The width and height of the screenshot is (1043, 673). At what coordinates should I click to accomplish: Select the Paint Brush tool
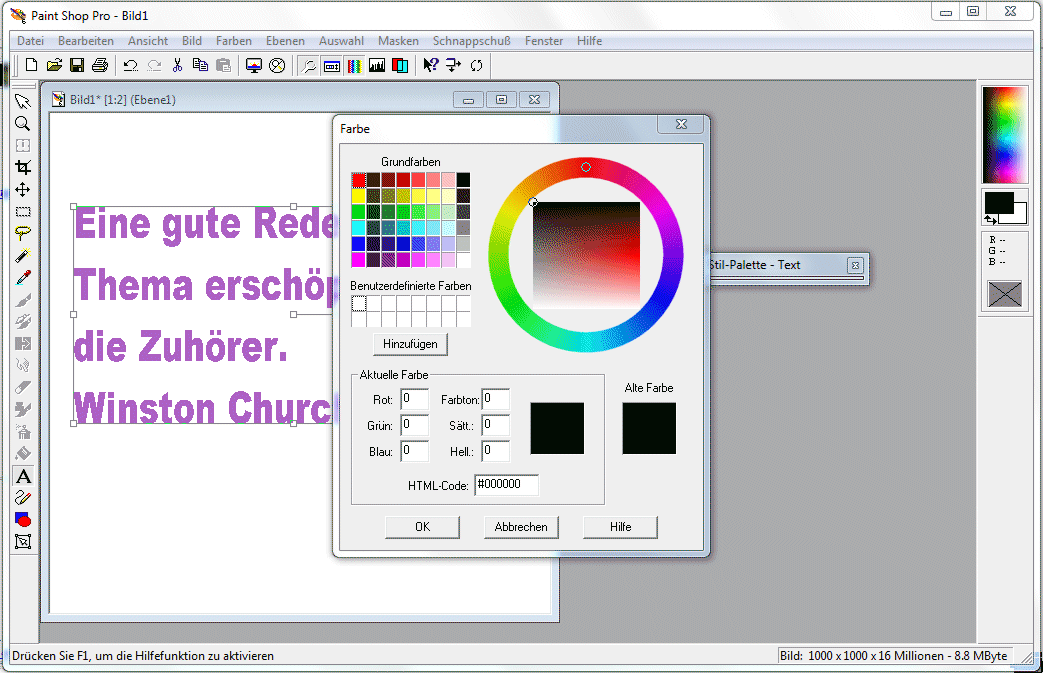(23, 300)
